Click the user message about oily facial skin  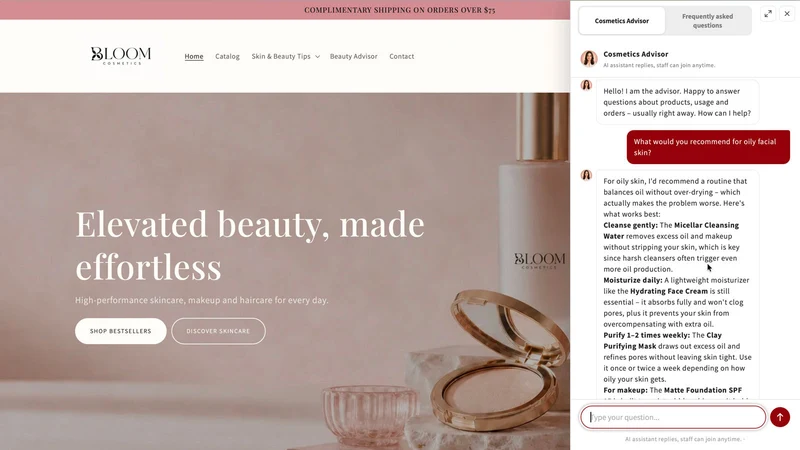tap(708, 147)
